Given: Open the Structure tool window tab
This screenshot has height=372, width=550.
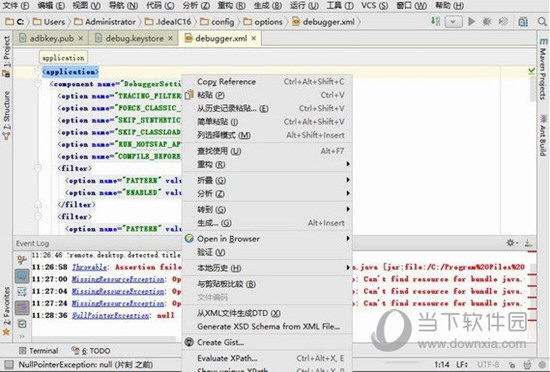Looking at the screenshot, I should point(6,115).
